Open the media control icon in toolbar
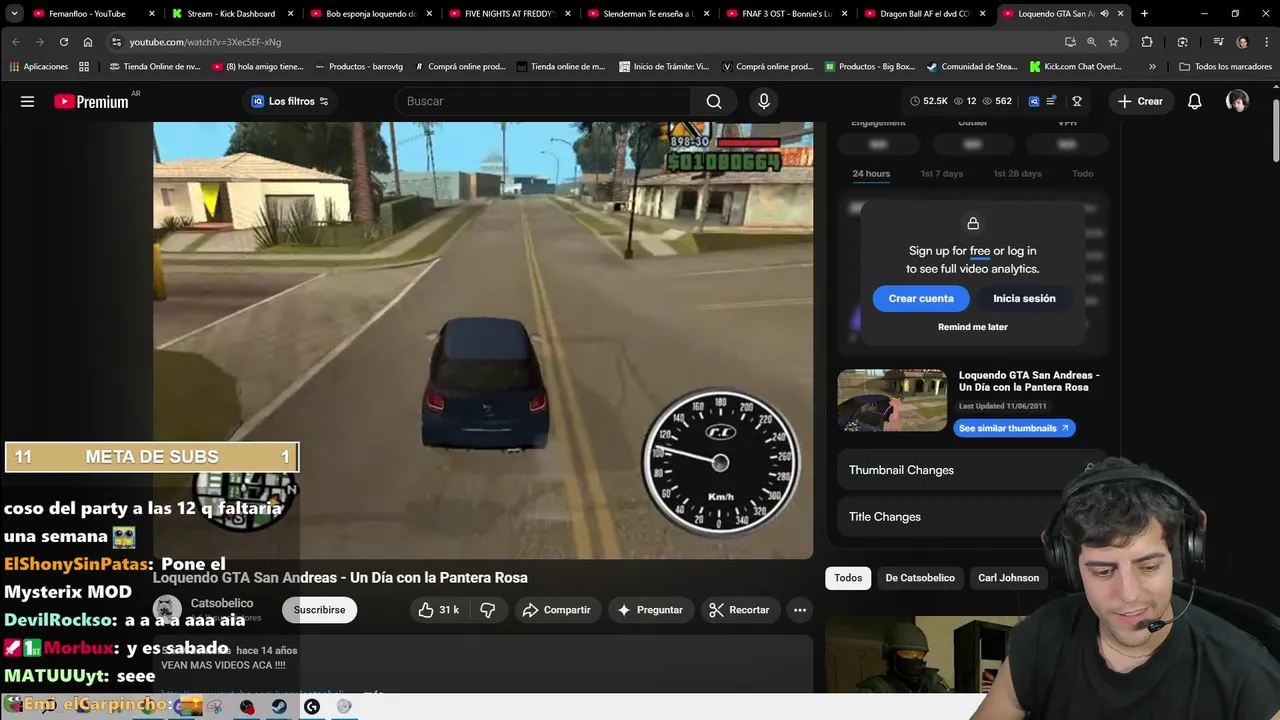 click(1218, 42)
